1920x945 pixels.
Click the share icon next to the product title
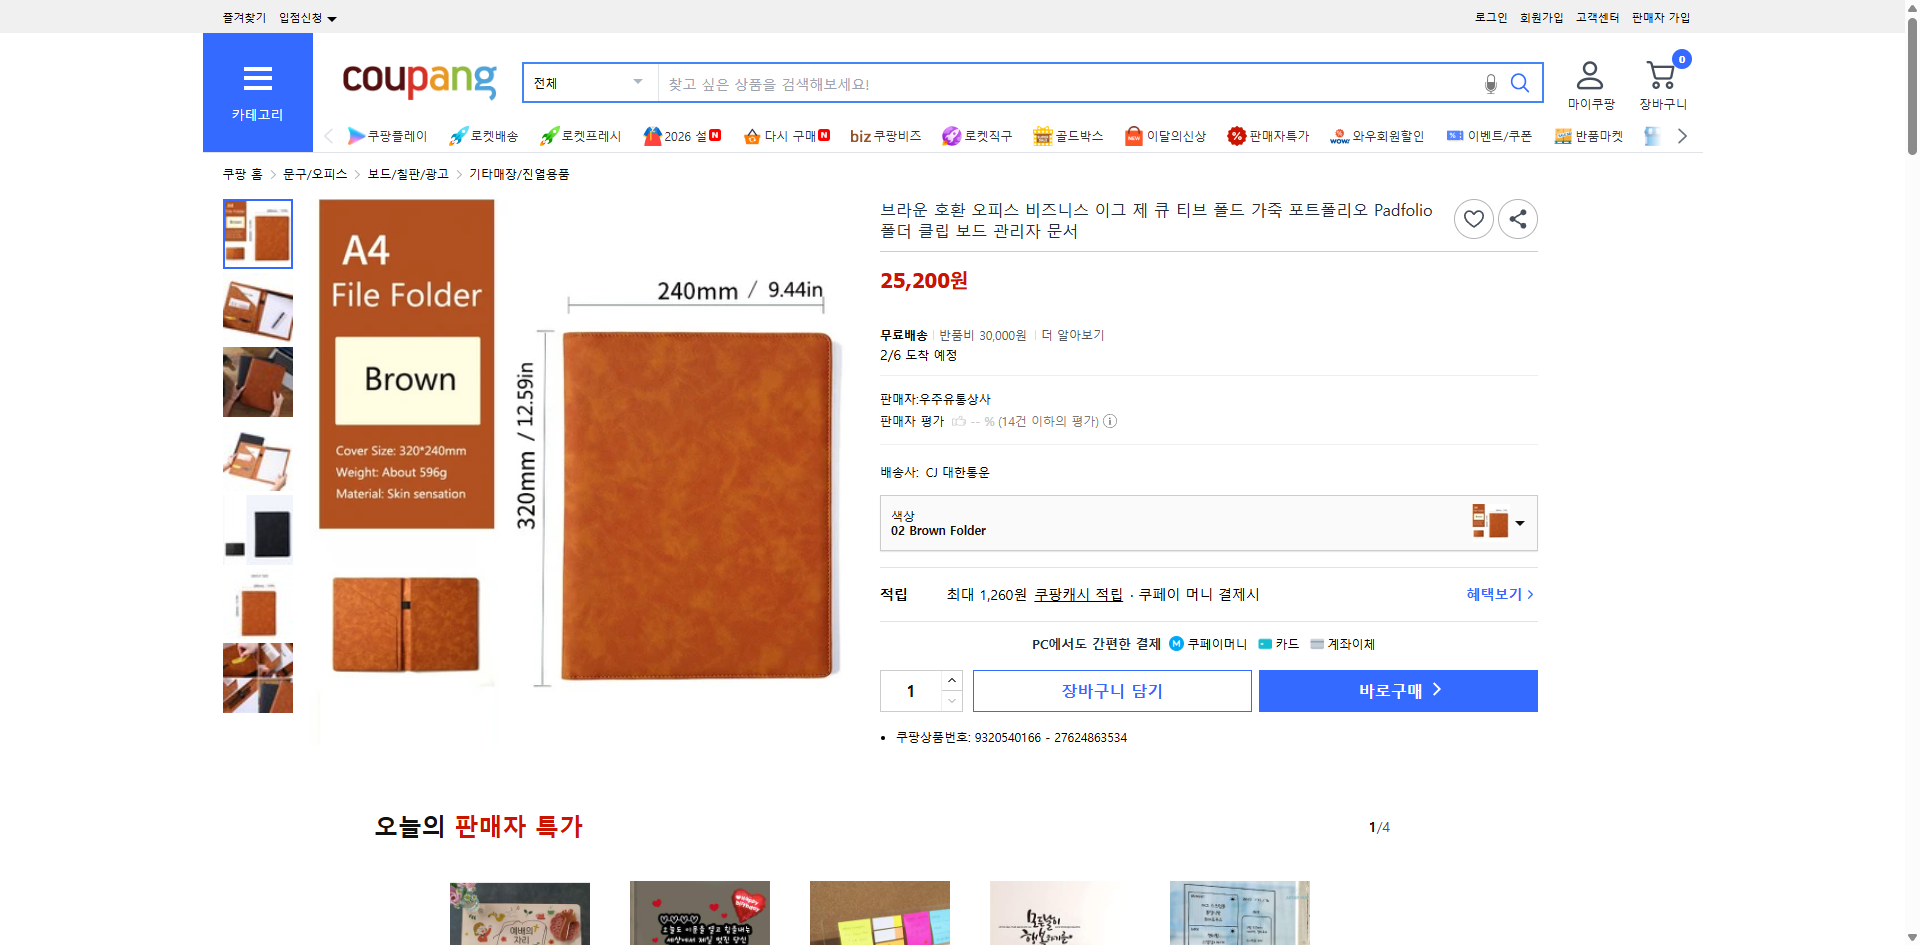pos(1517,218)
